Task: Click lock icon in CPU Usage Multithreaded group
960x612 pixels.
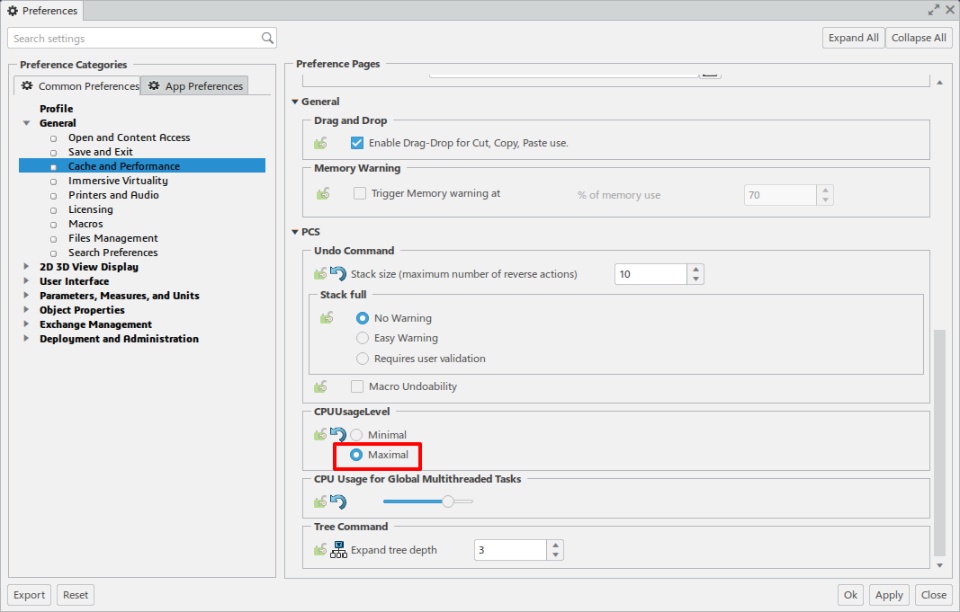Action: pos(321,502)
